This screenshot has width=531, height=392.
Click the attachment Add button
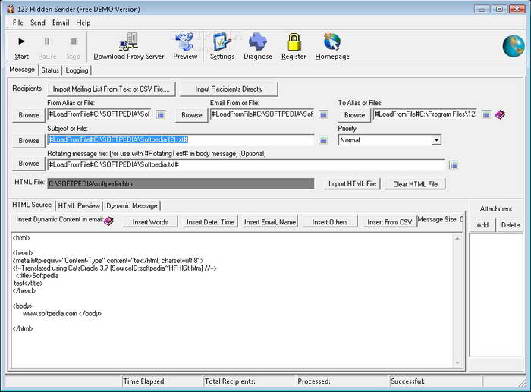482,225
